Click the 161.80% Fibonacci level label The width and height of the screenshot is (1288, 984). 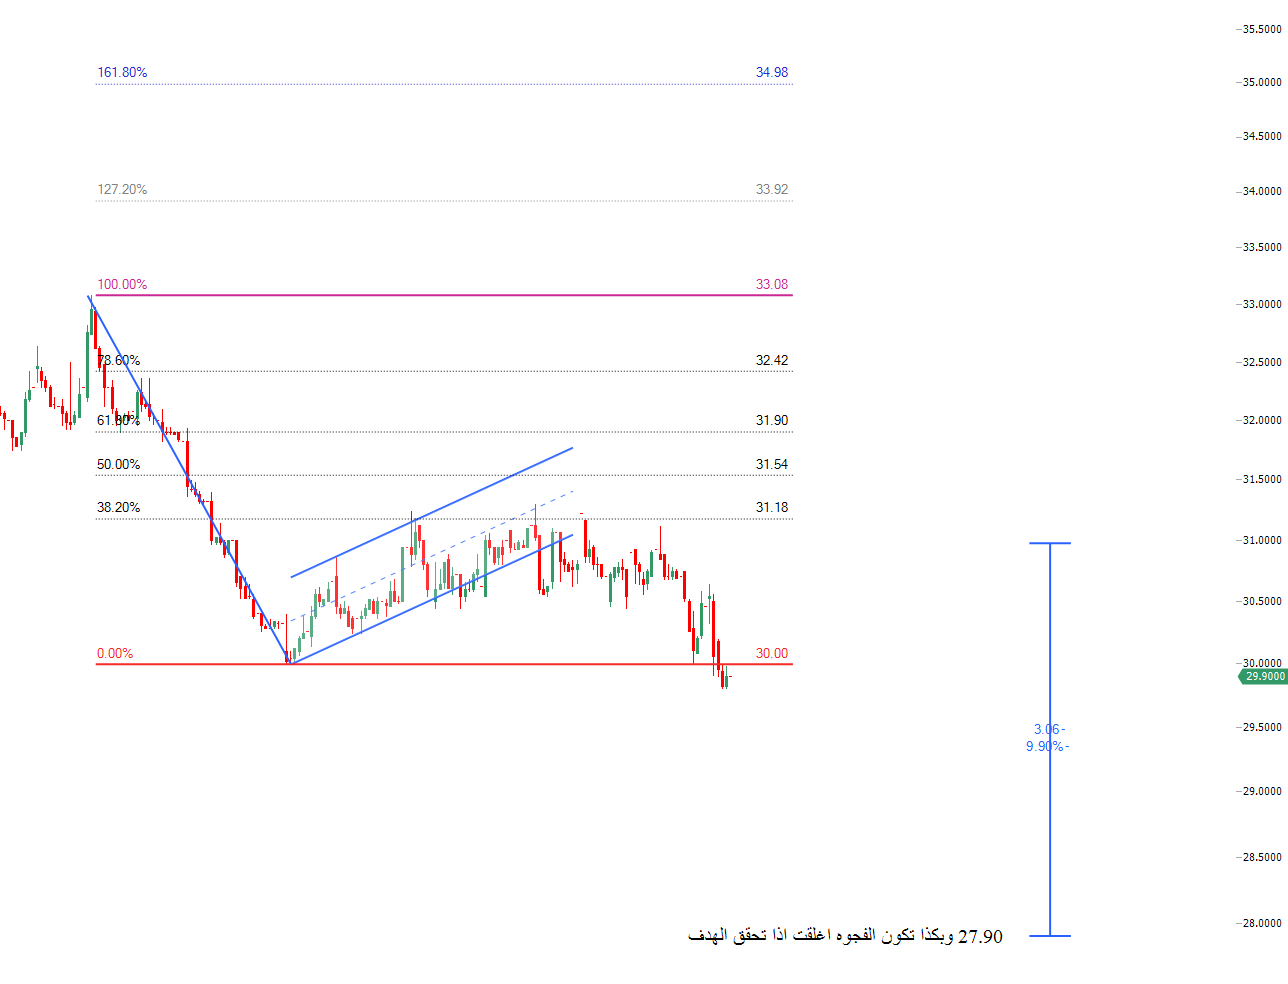click(x=122, y=73)
